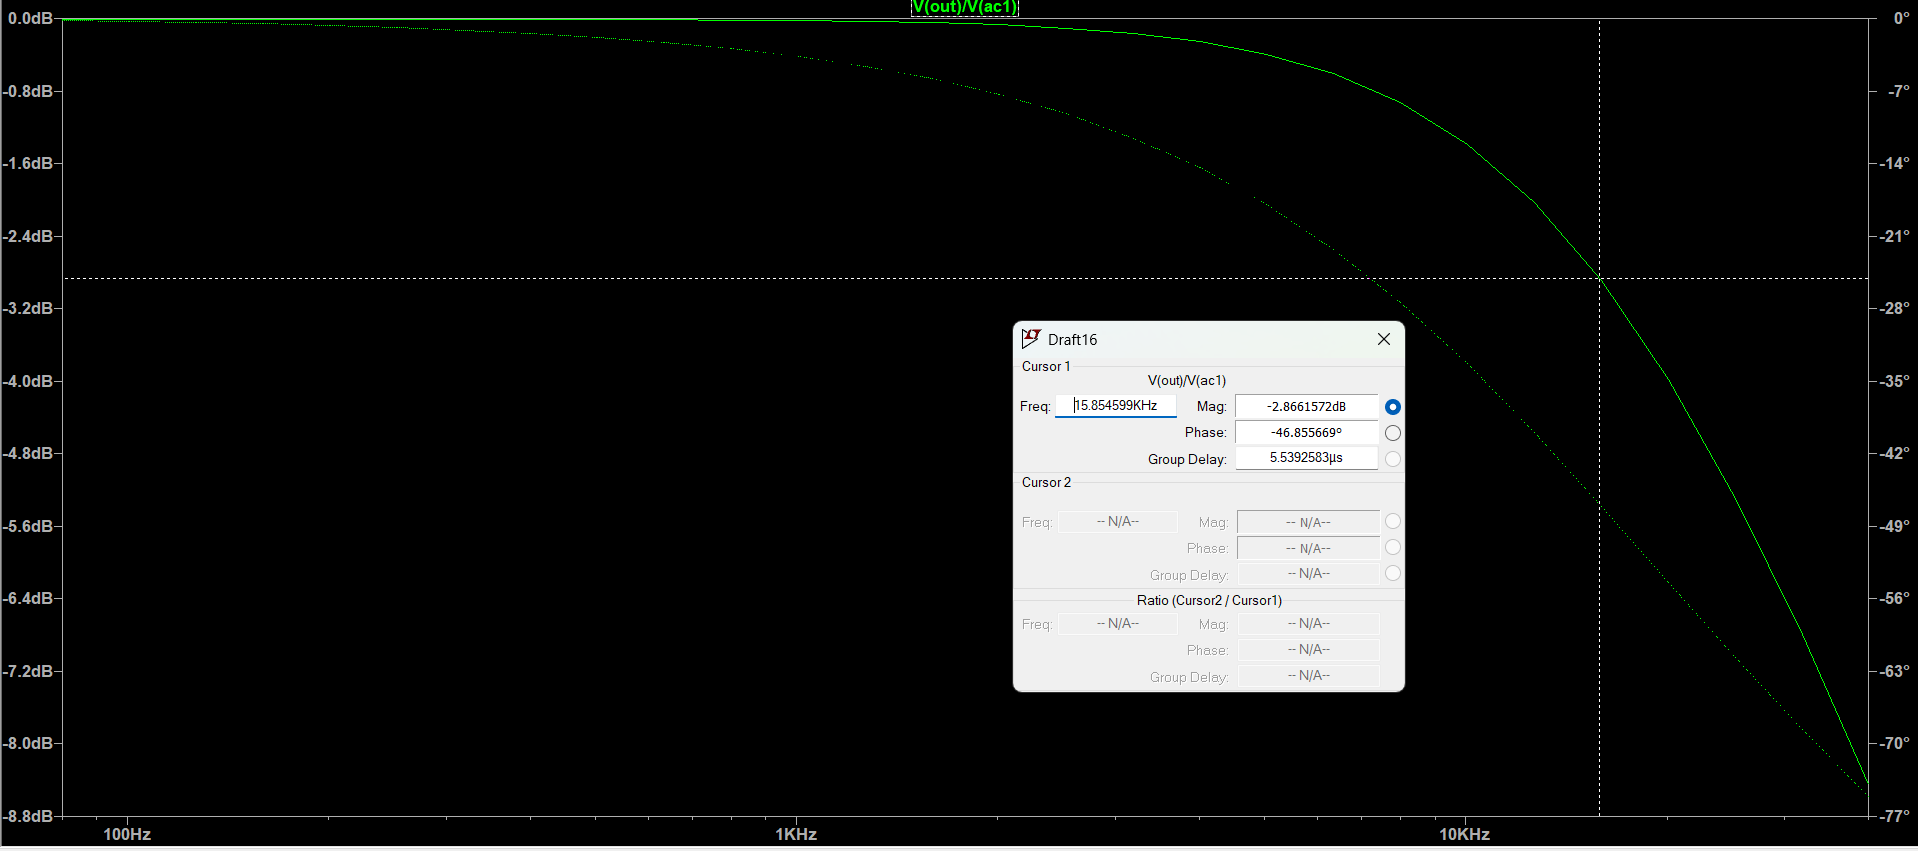Select Cursor 1 Mag radio button

pyautogui.click(x=1392, y=407)
